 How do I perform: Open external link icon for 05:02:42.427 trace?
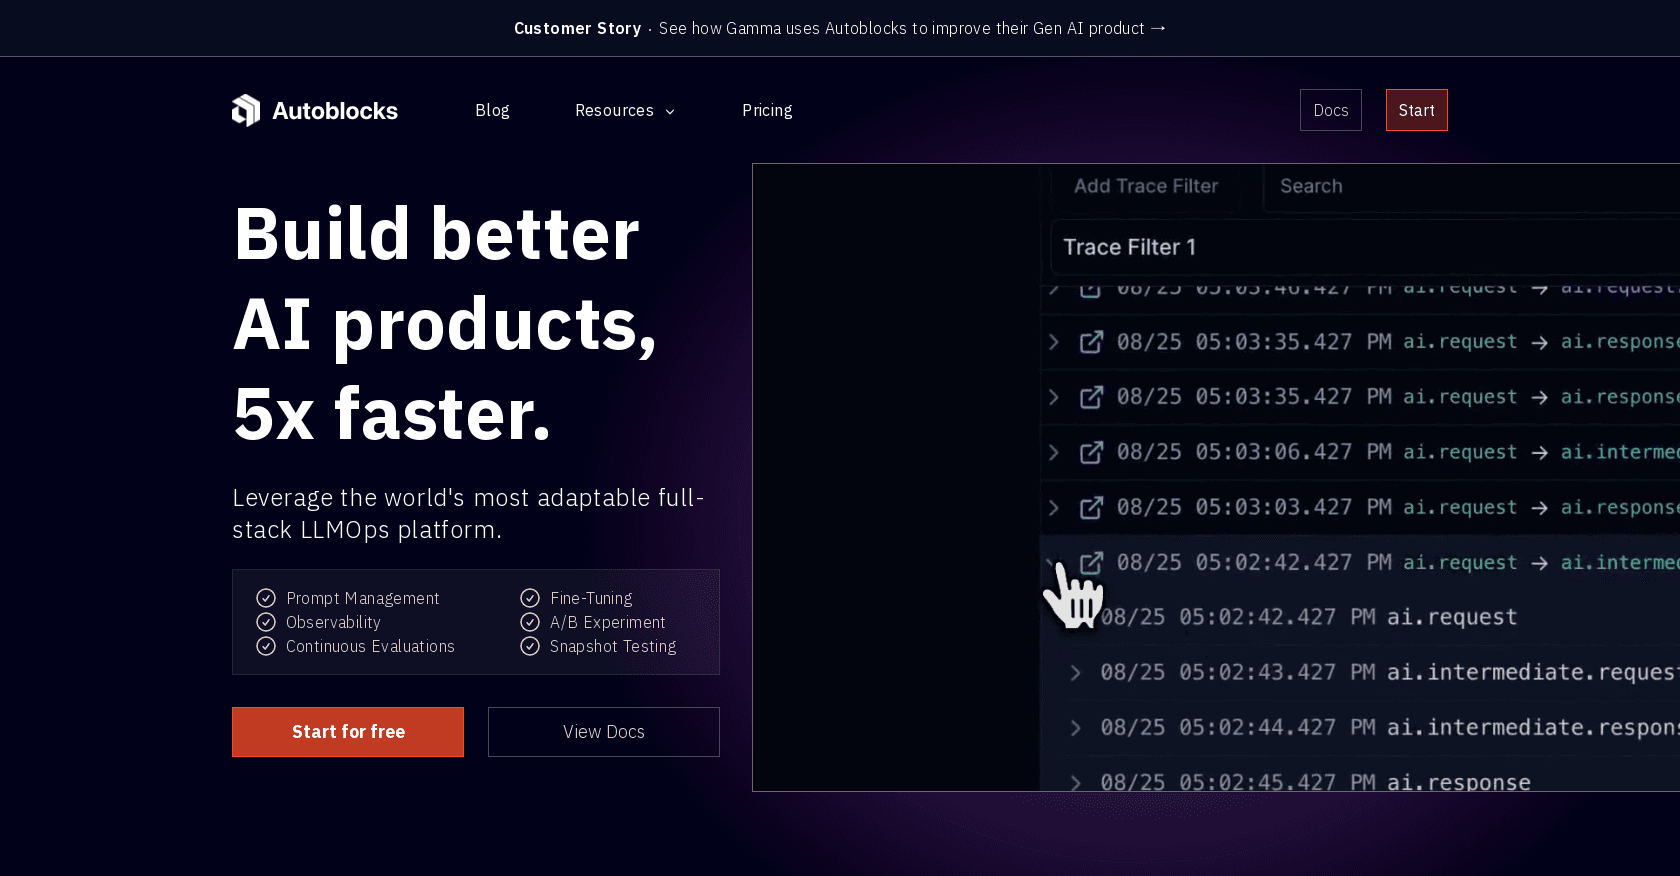click(1091, 563)
